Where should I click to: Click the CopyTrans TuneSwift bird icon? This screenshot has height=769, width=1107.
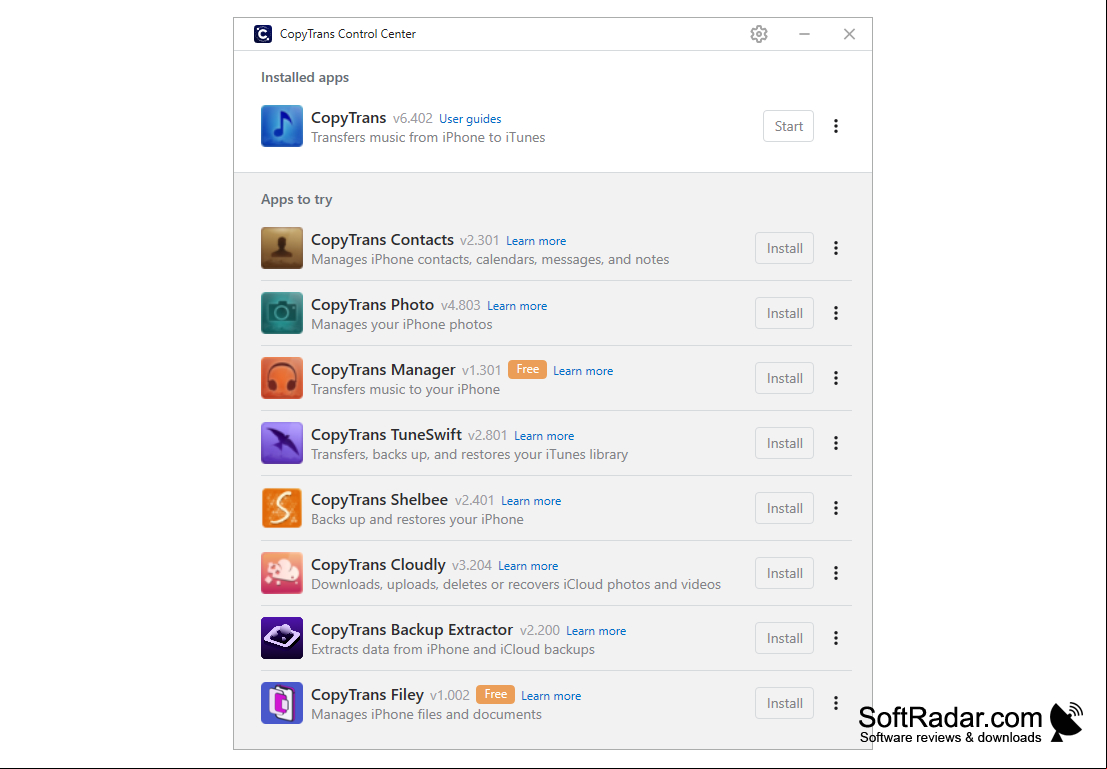tap(282, 443)
